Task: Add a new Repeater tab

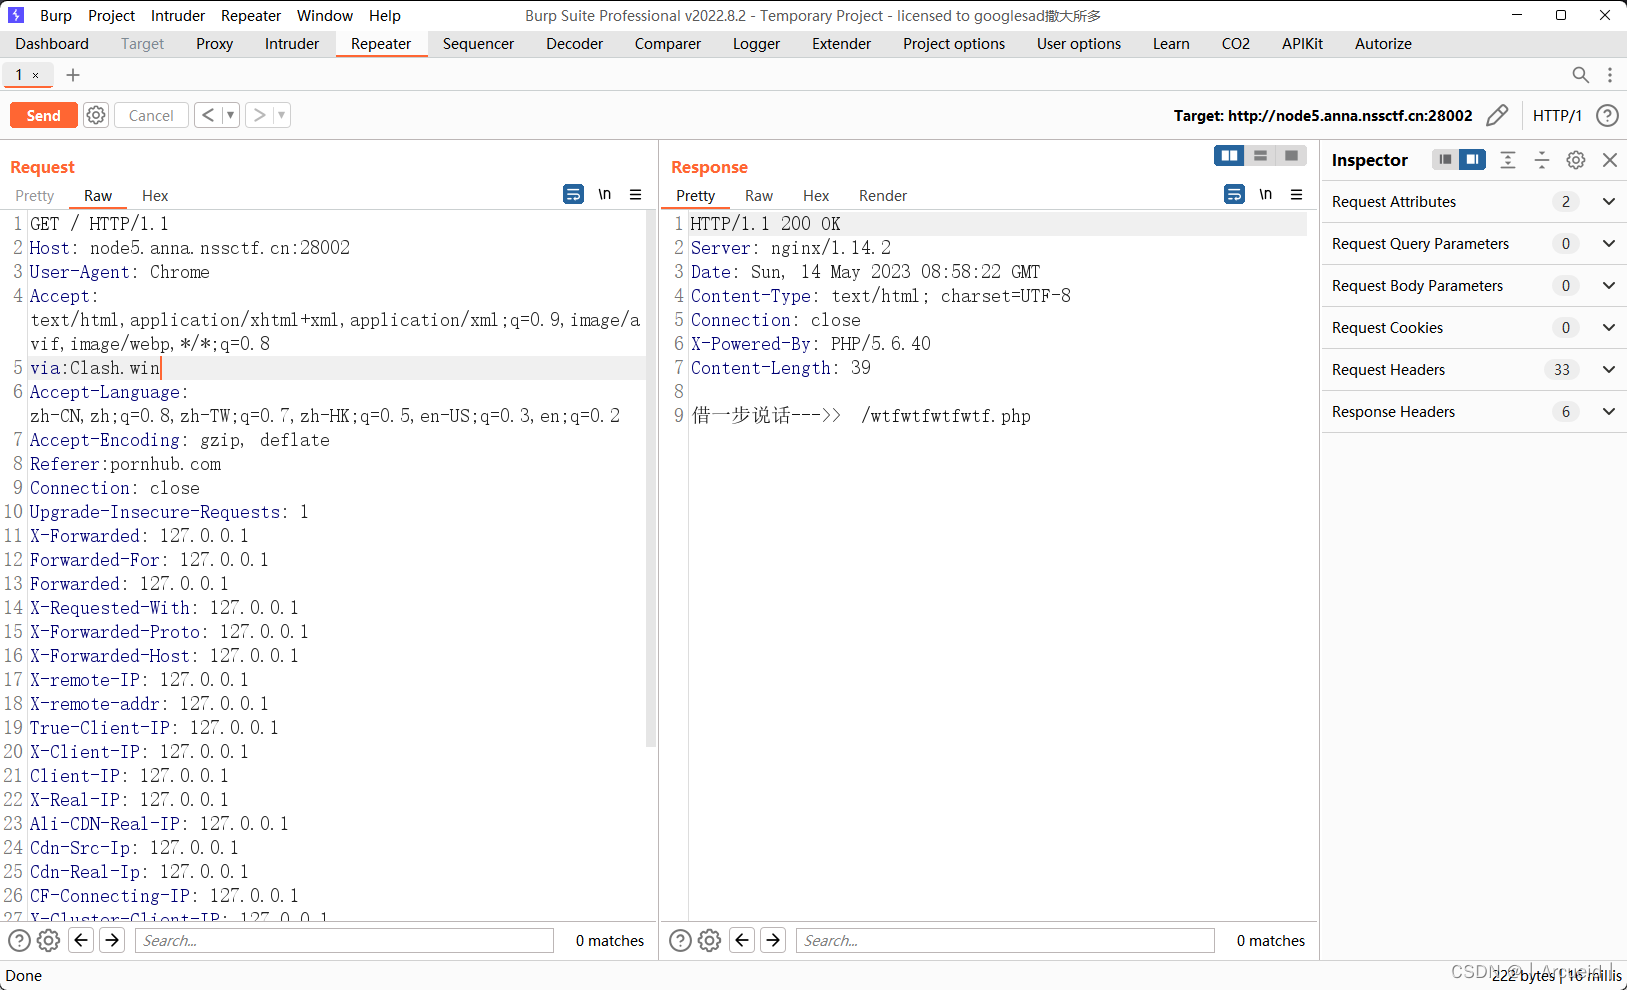Action: [73, 75]
